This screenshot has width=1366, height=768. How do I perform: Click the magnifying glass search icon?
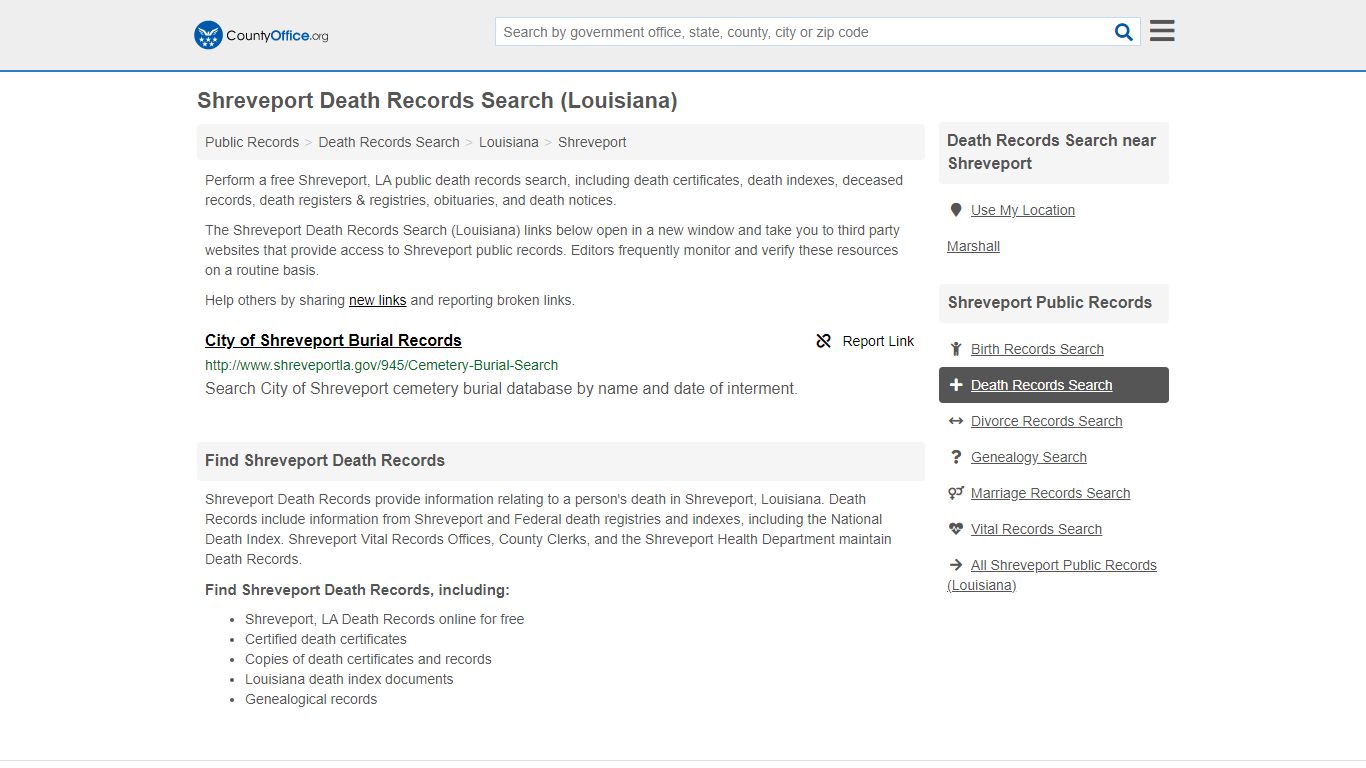coord(1124,32)
